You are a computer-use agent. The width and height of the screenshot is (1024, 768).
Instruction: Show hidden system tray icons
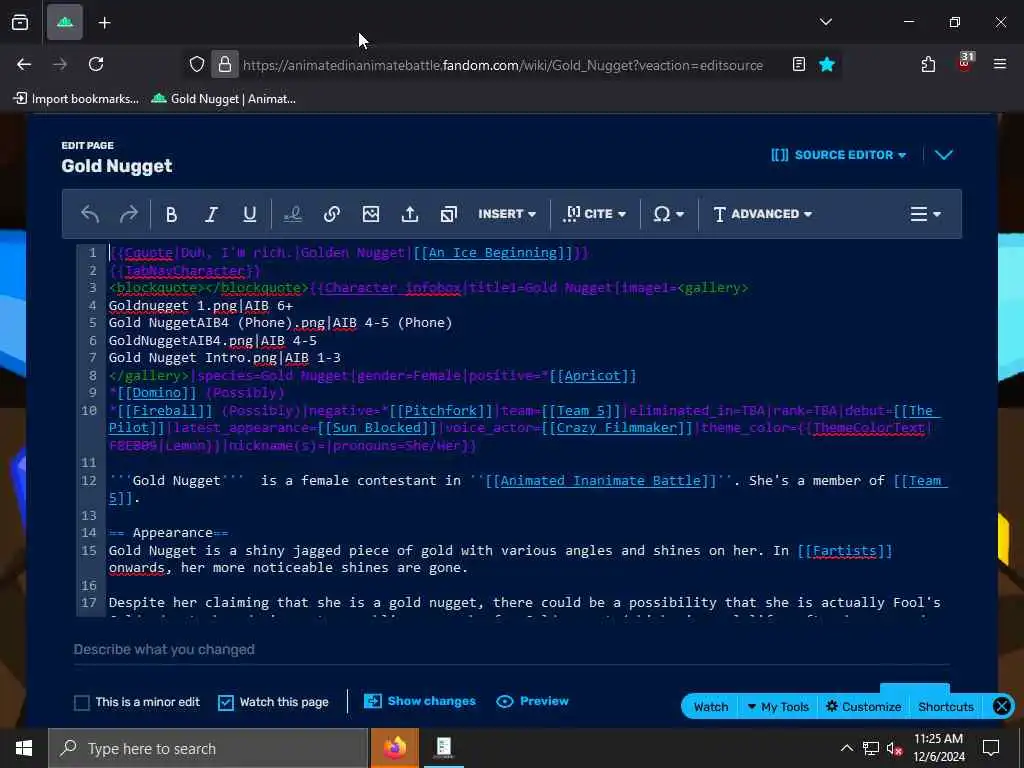pyautogui.click(x=846, y=748)
